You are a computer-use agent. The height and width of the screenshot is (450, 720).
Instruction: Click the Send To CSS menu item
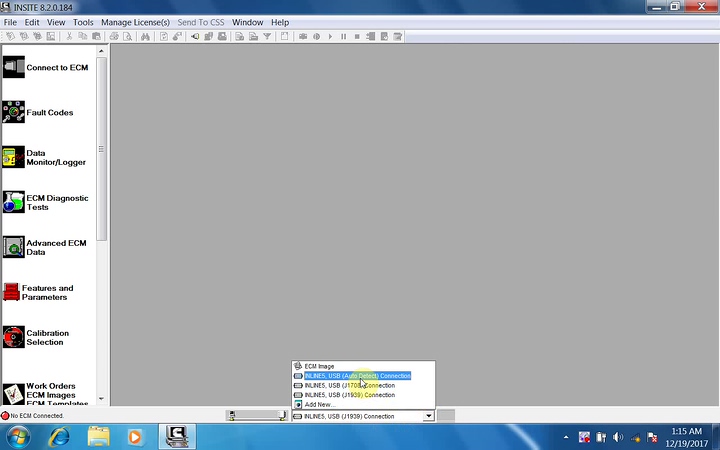(201, 22)
